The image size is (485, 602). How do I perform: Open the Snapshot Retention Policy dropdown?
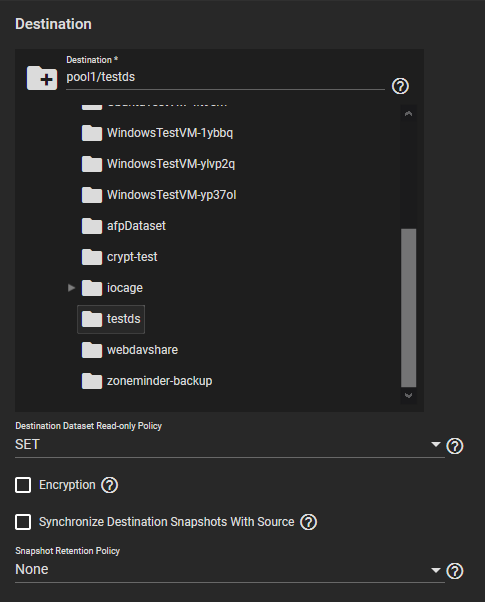(230, 570)
